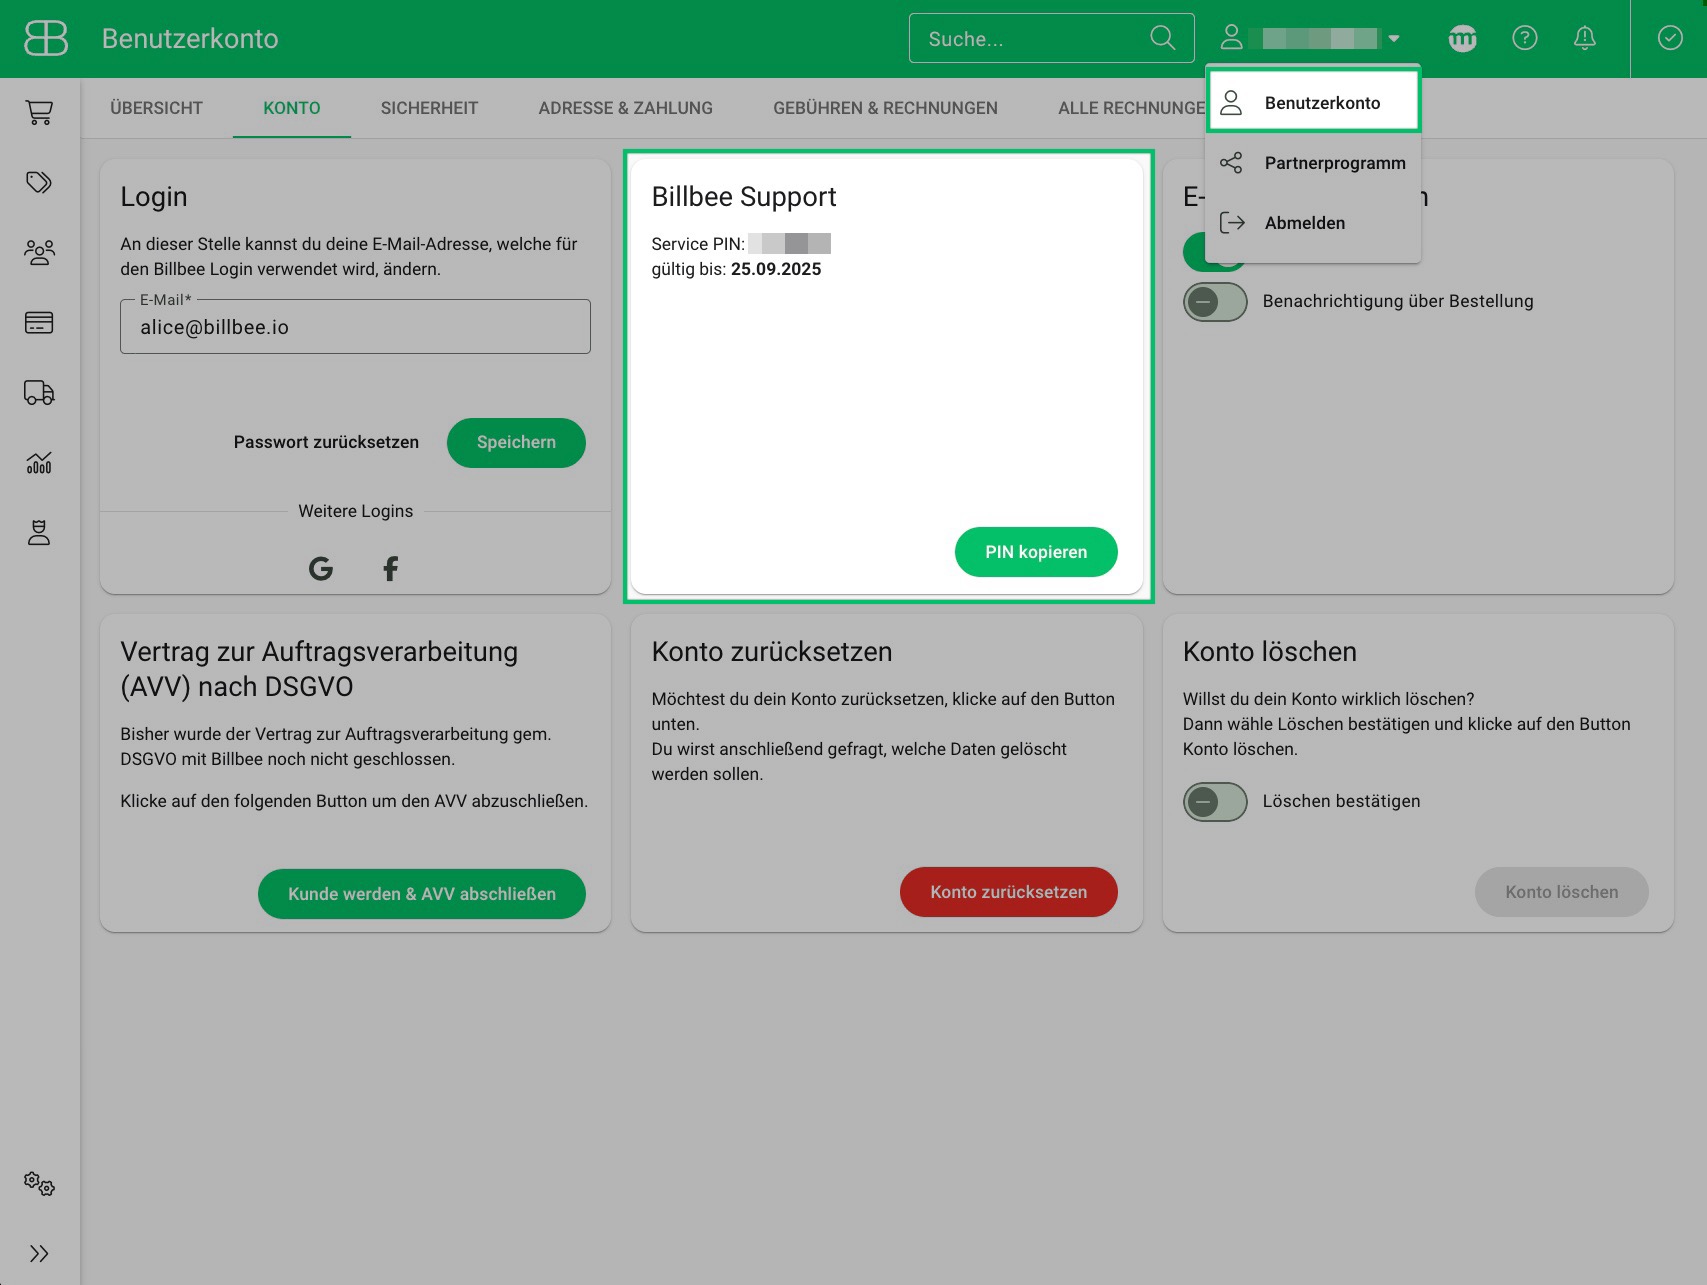The image size is (1707, 1285).
Task: Select the Konto tab
Action: click(x=292, y=108)
